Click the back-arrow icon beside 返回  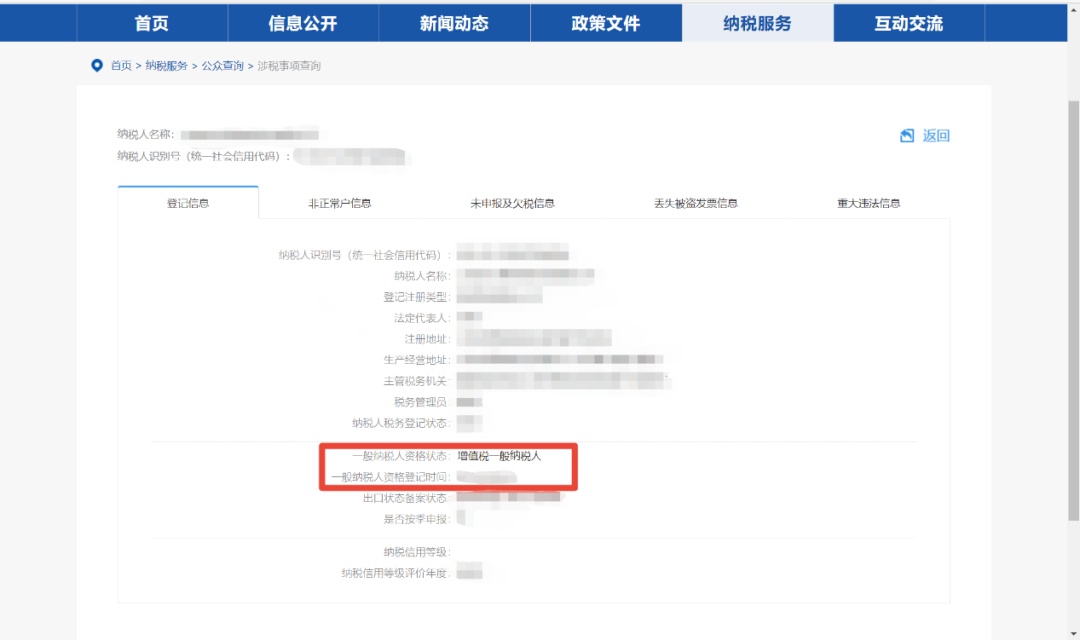point(906,134)
